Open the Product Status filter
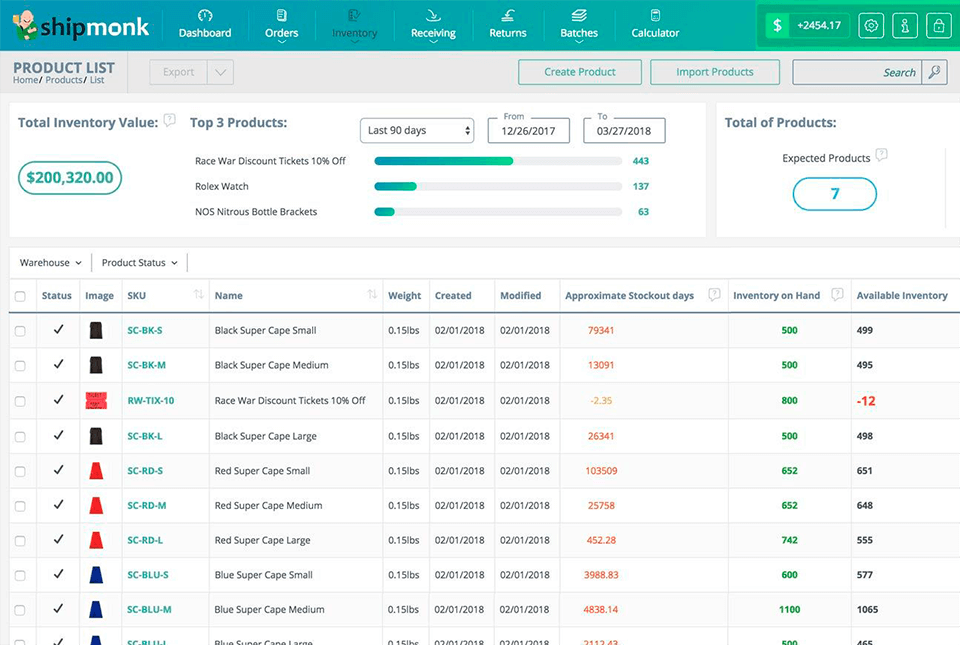The width and height of the screenshot is (960, 645). pyautogui.click(x=139, y=262)
